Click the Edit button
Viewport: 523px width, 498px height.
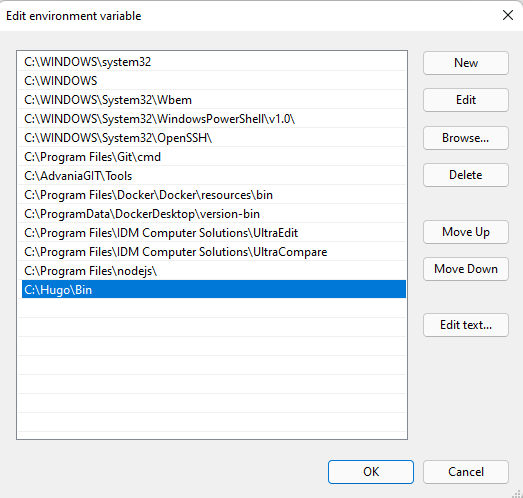466,100
